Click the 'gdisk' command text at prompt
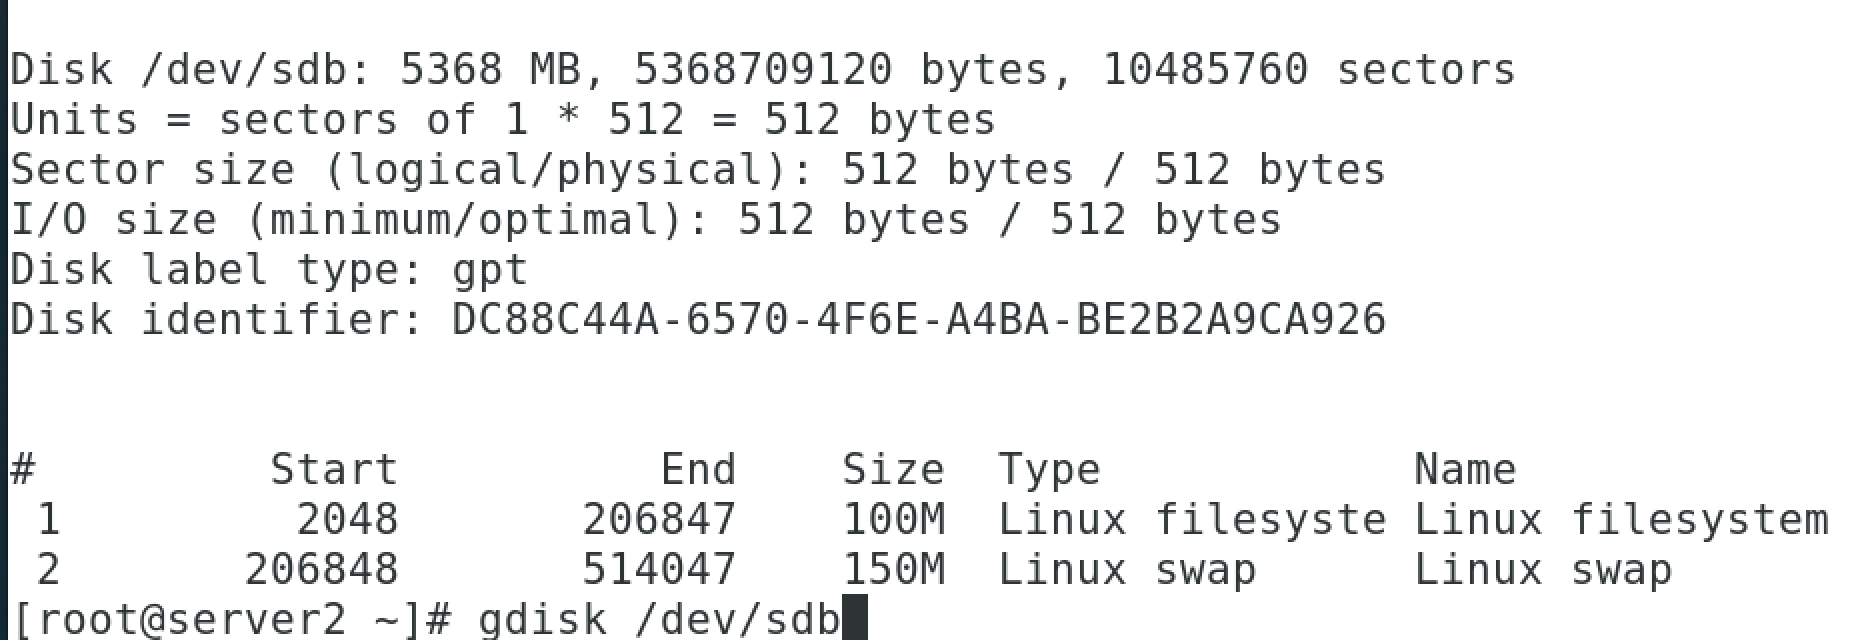This screenshot has height=640, width=1860. (541, 619)
